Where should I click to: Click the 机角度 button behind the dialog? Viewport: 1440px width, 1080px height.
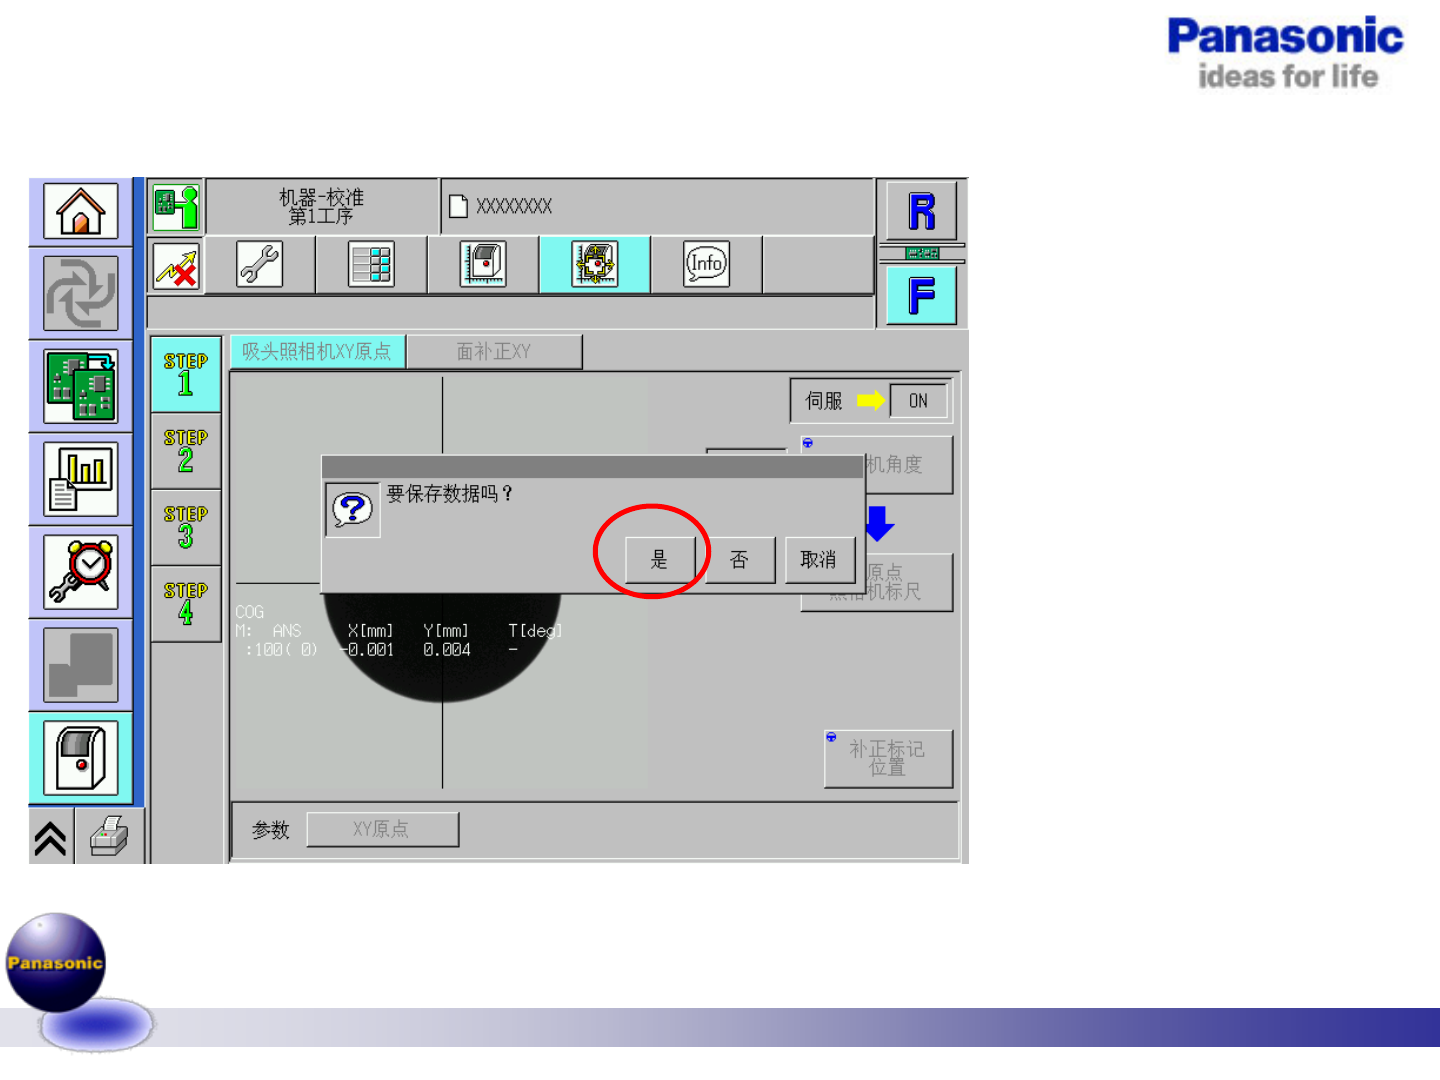coord(908,464)
